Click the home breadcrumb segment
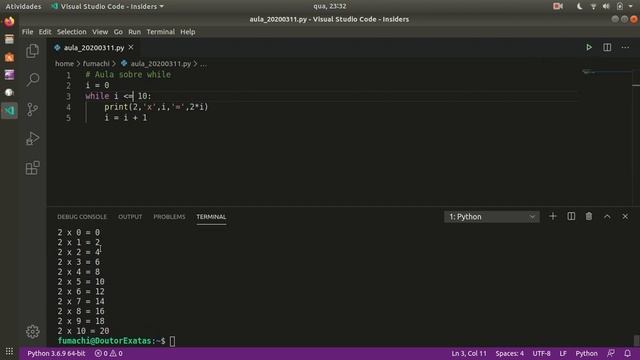640x360 pixels. point(64,64)
